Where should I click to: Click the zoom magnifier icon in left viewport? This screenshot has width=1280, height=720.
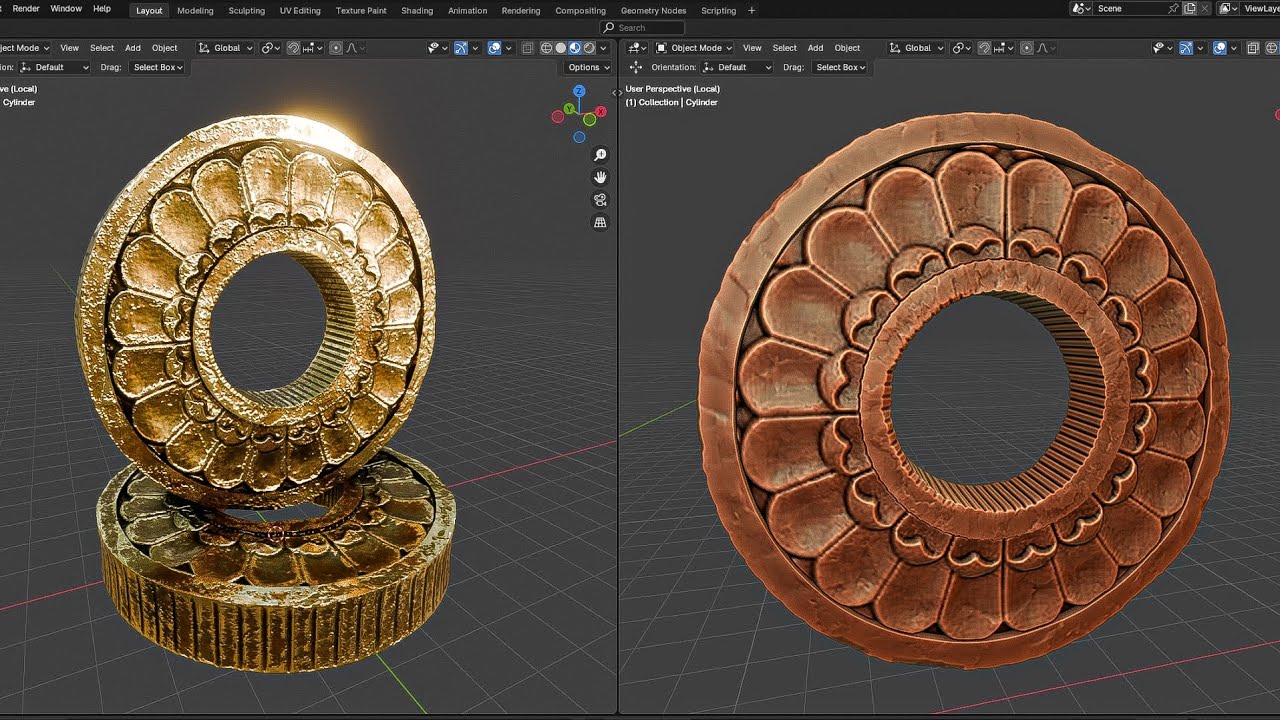[600, 155]
